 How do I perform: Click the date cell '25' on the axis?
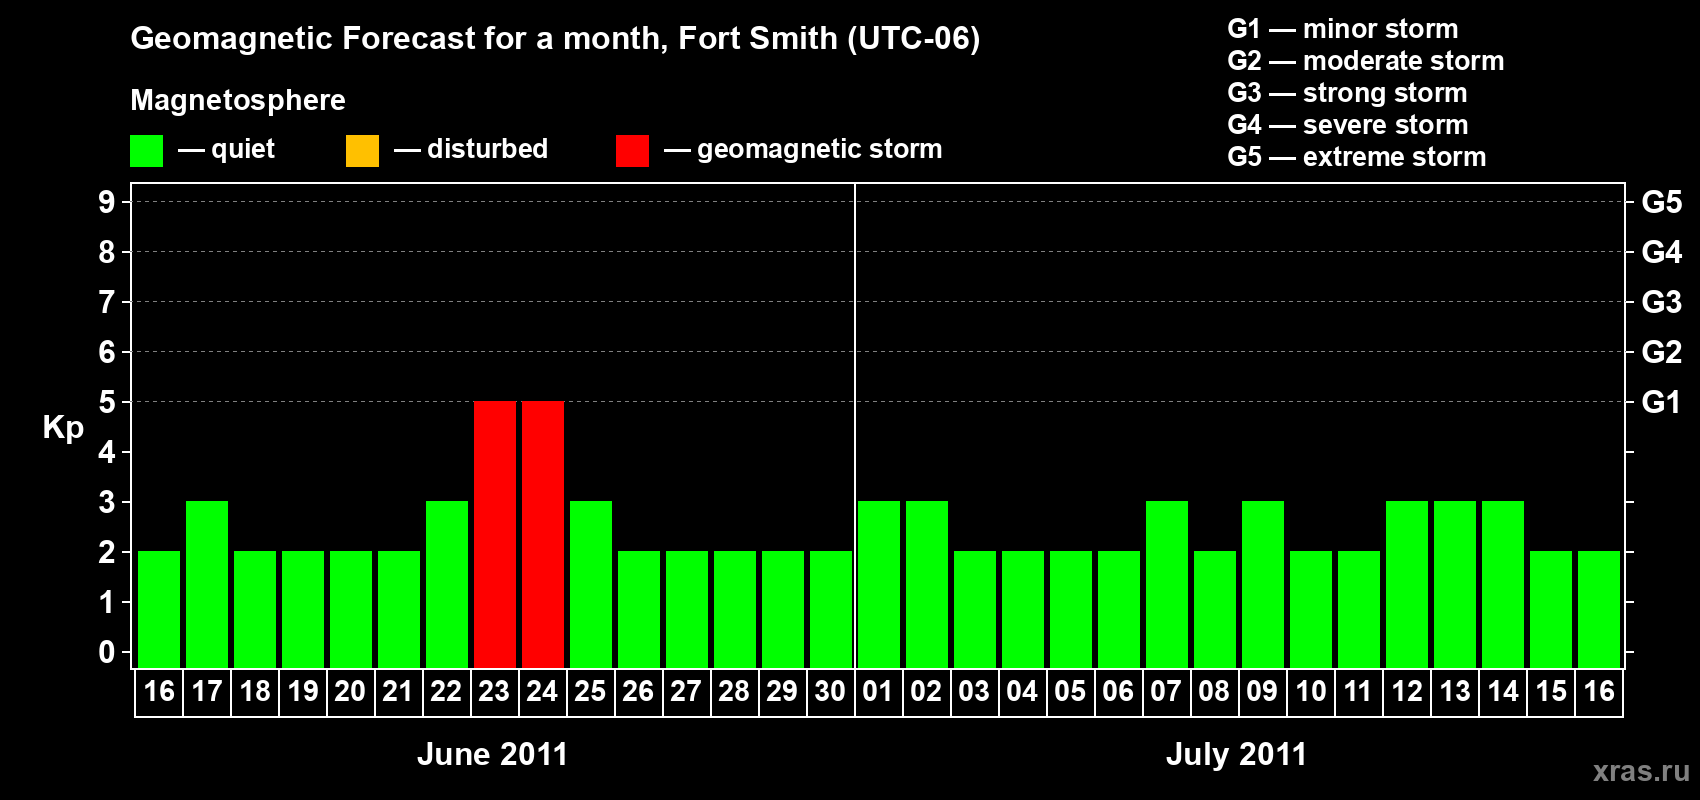590,692
